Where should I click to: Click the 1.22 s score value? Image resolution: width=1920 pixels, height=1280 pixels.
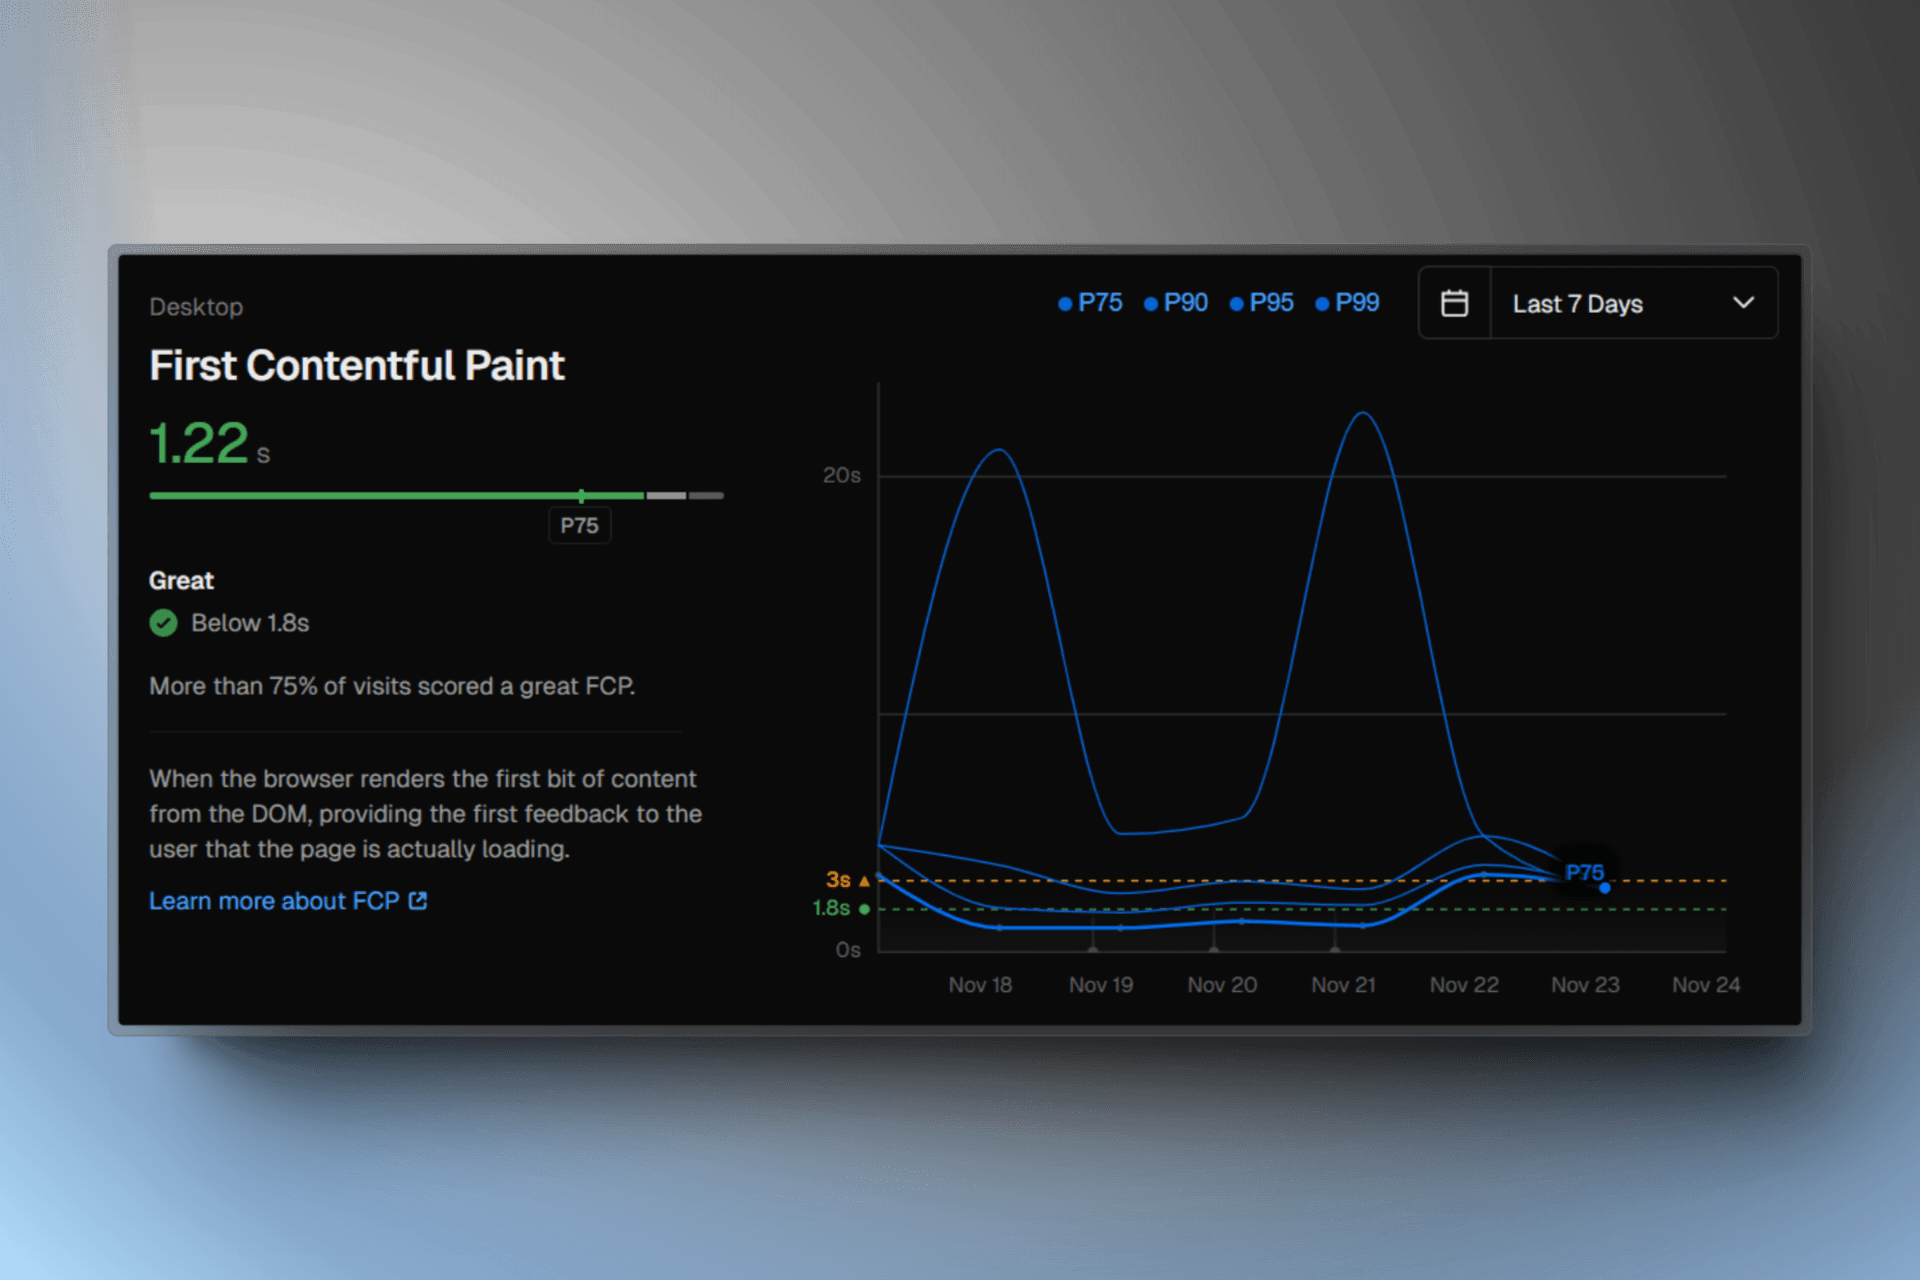[210, 444]
